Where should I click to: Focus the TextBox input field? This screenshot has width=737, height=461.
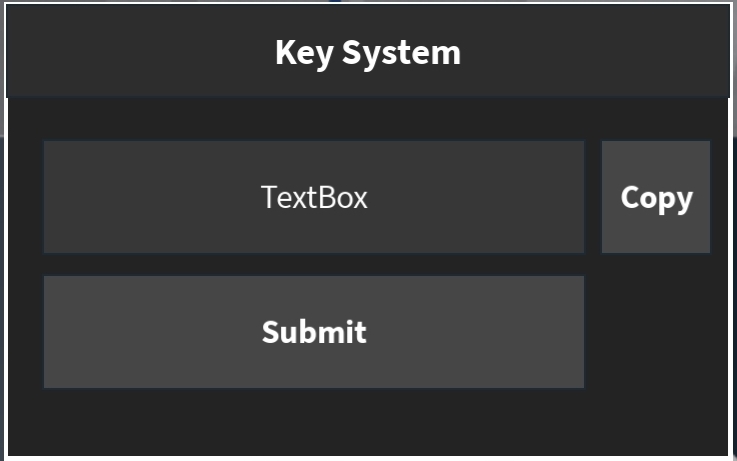pos(314,197)
